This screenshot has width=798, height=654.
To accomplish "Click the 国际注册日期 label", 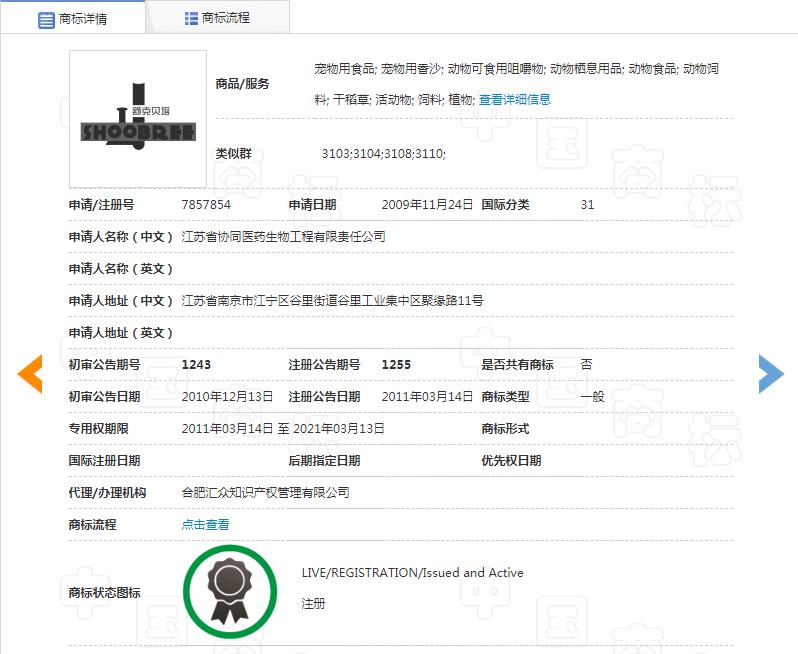I will pyautogui.click(x=104, y=461).
